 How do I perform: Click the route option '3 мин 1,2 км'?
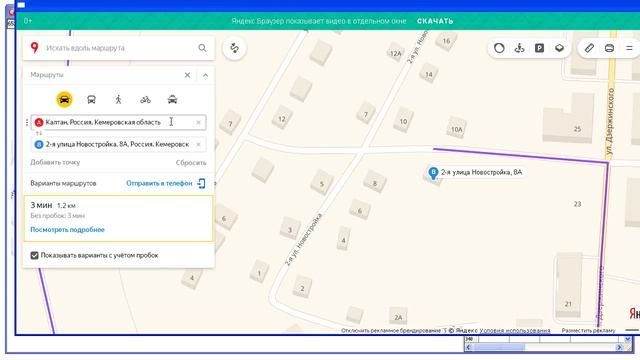pos(118,218)
